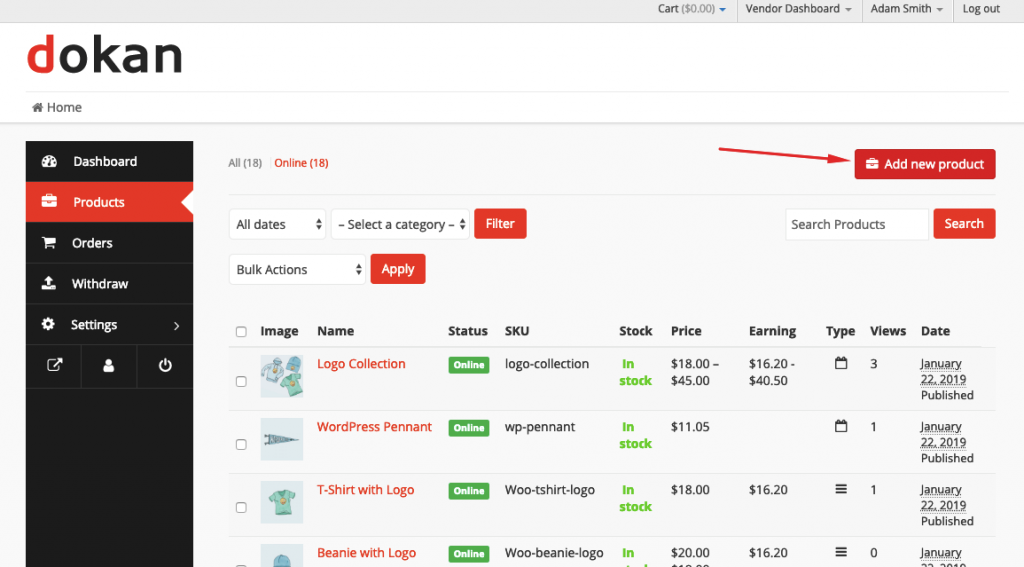The width and height of the screenshot is (1024, 567).
Task: Click the SKU column header
Action: click(517, 331)
